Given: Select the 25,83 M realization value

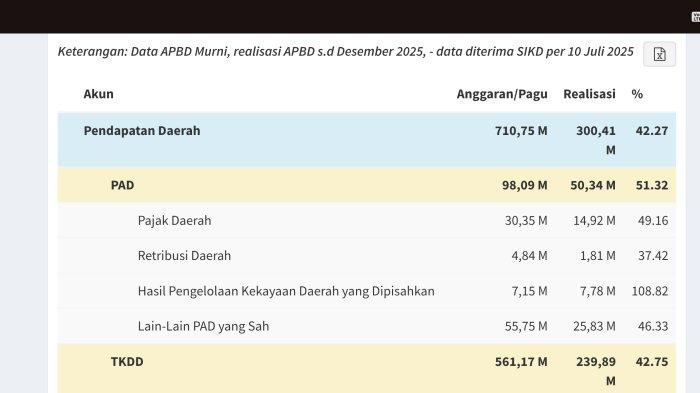Looking at the screenshot, I should pyautogui.click(x=594, y=326).
